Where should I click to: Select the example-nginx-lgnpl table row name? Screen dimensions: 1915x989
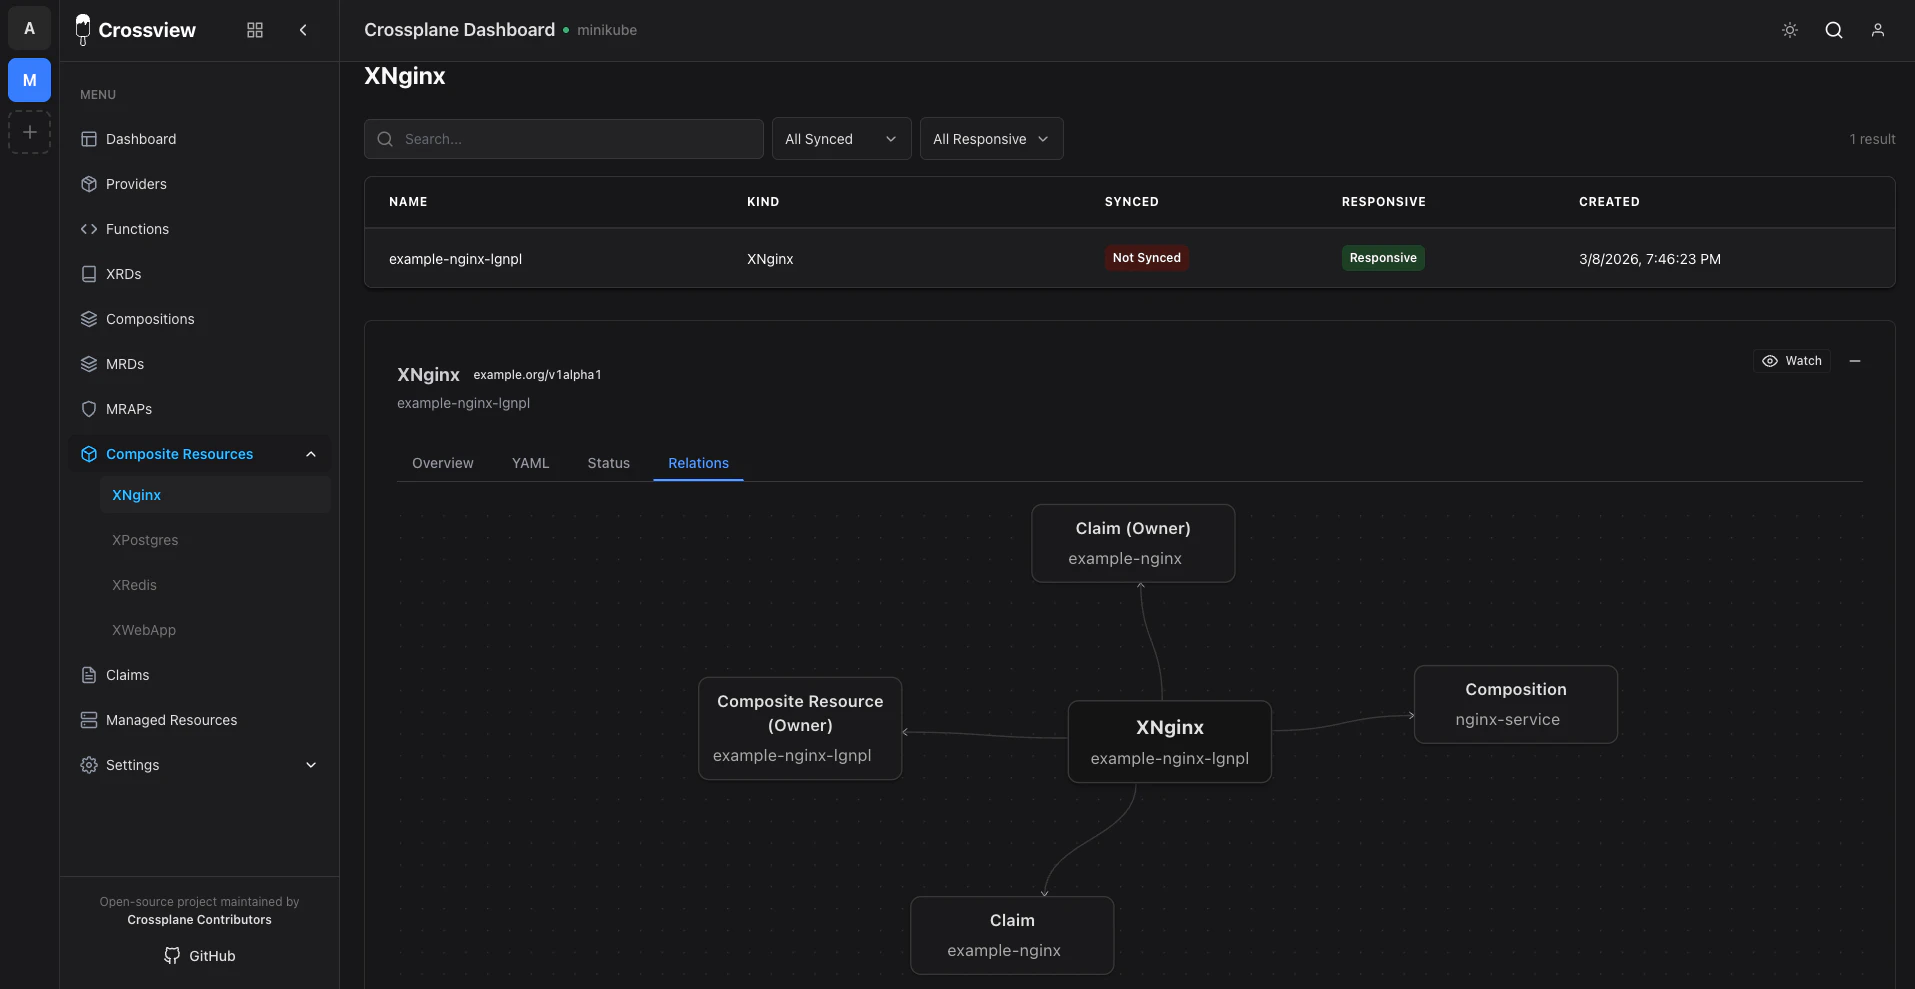pos(455,259)
